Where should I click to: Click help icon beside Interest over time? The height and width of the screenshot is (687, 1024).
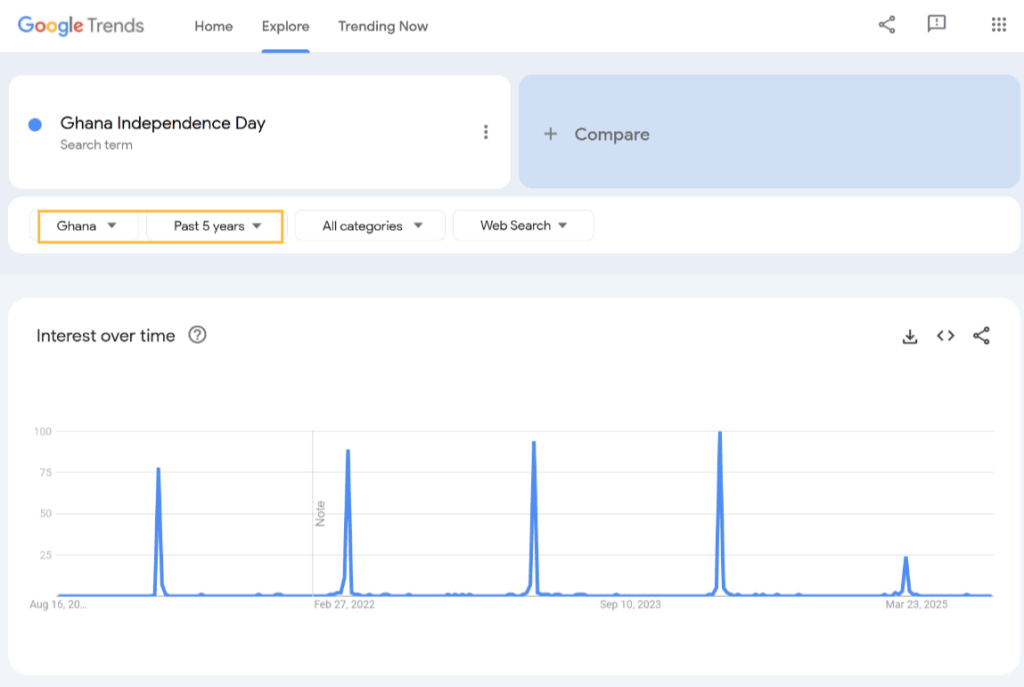[197, 335]
